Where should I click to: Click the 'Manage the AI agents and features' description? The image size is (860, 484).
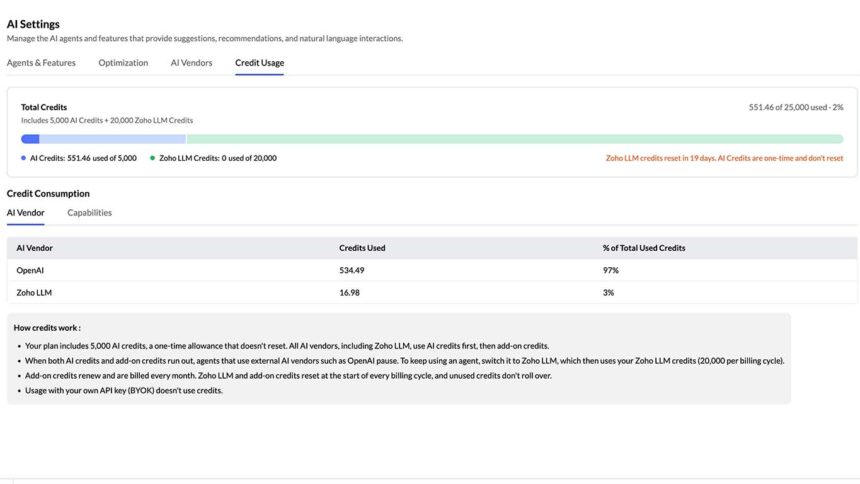tap(205, 38)
